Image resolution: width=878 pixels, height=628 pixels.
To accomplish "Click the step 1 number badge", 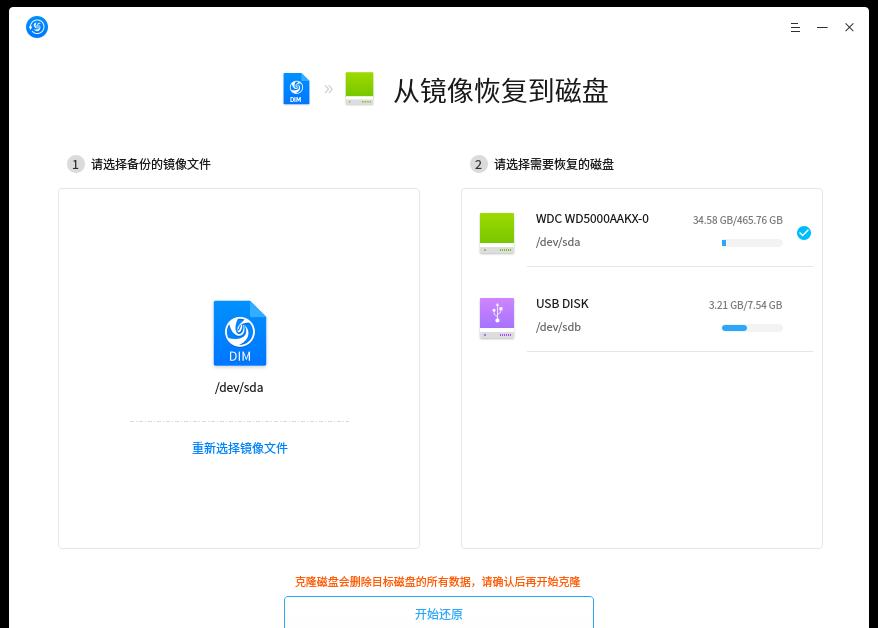I will point(75,164).
